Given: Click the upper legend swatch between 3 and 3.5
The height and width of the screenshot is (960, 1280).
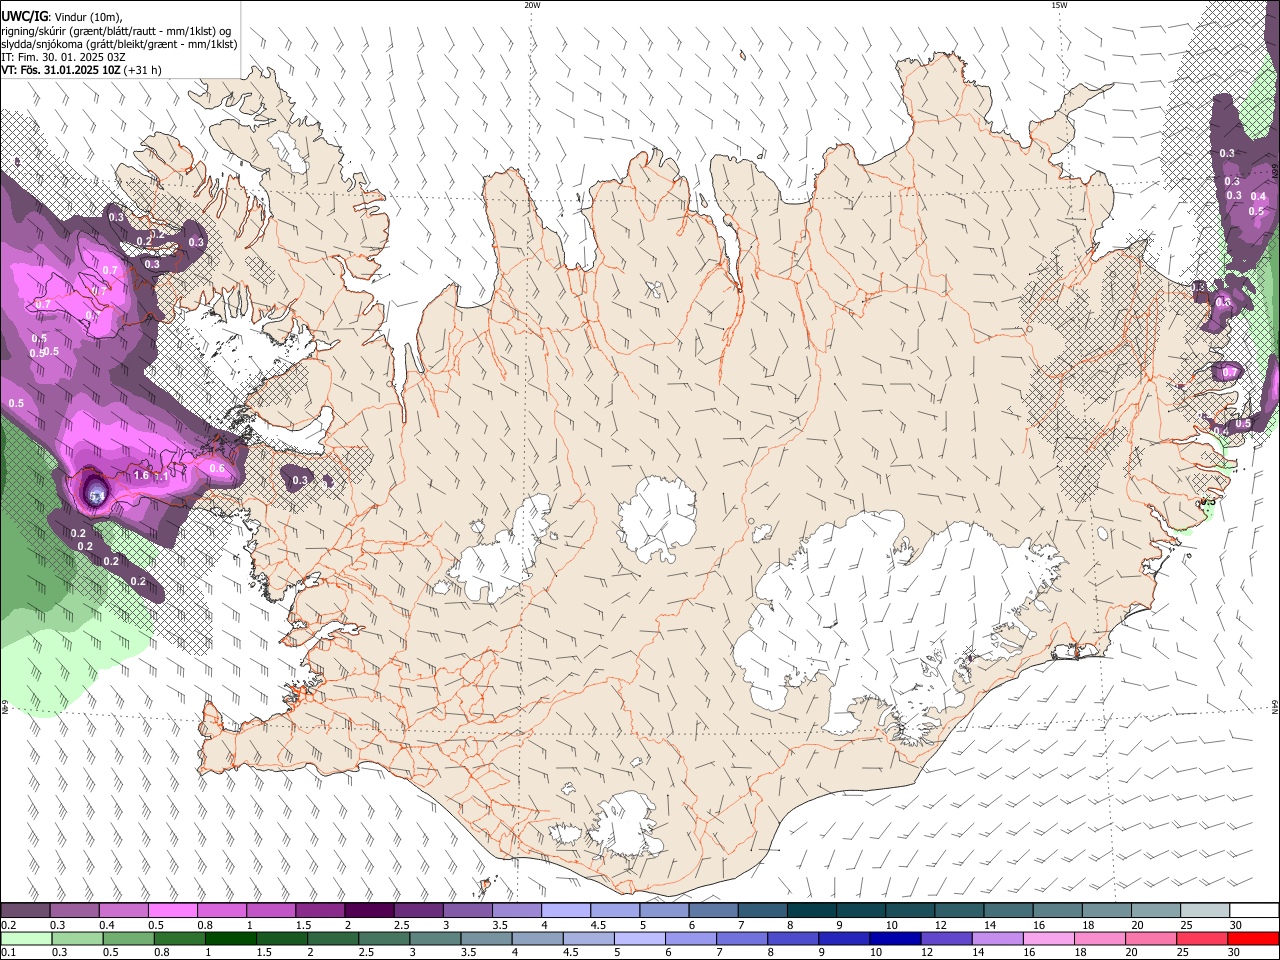Looking at the screenshot, I should click(x=468, y=911).
